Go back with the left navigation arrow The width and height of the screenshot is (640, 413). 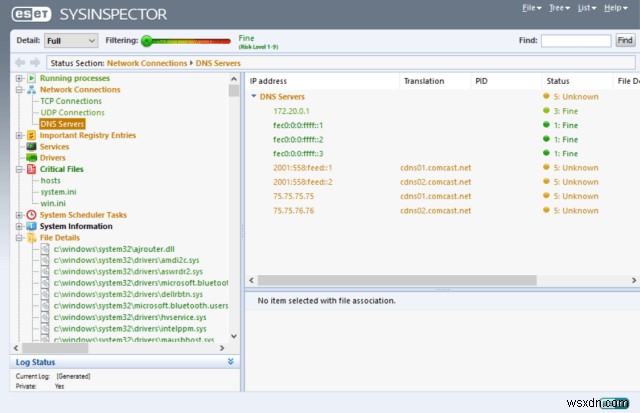pyautogui.click(x=21, y=63)
